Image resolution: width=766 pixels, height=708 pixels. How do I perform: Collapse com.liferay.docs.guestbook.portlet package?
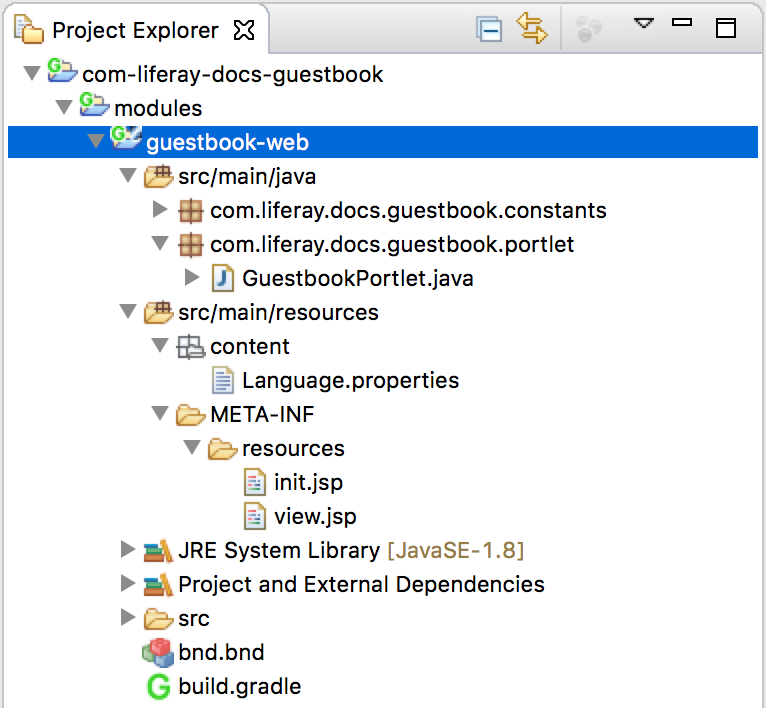coord(160,244)
